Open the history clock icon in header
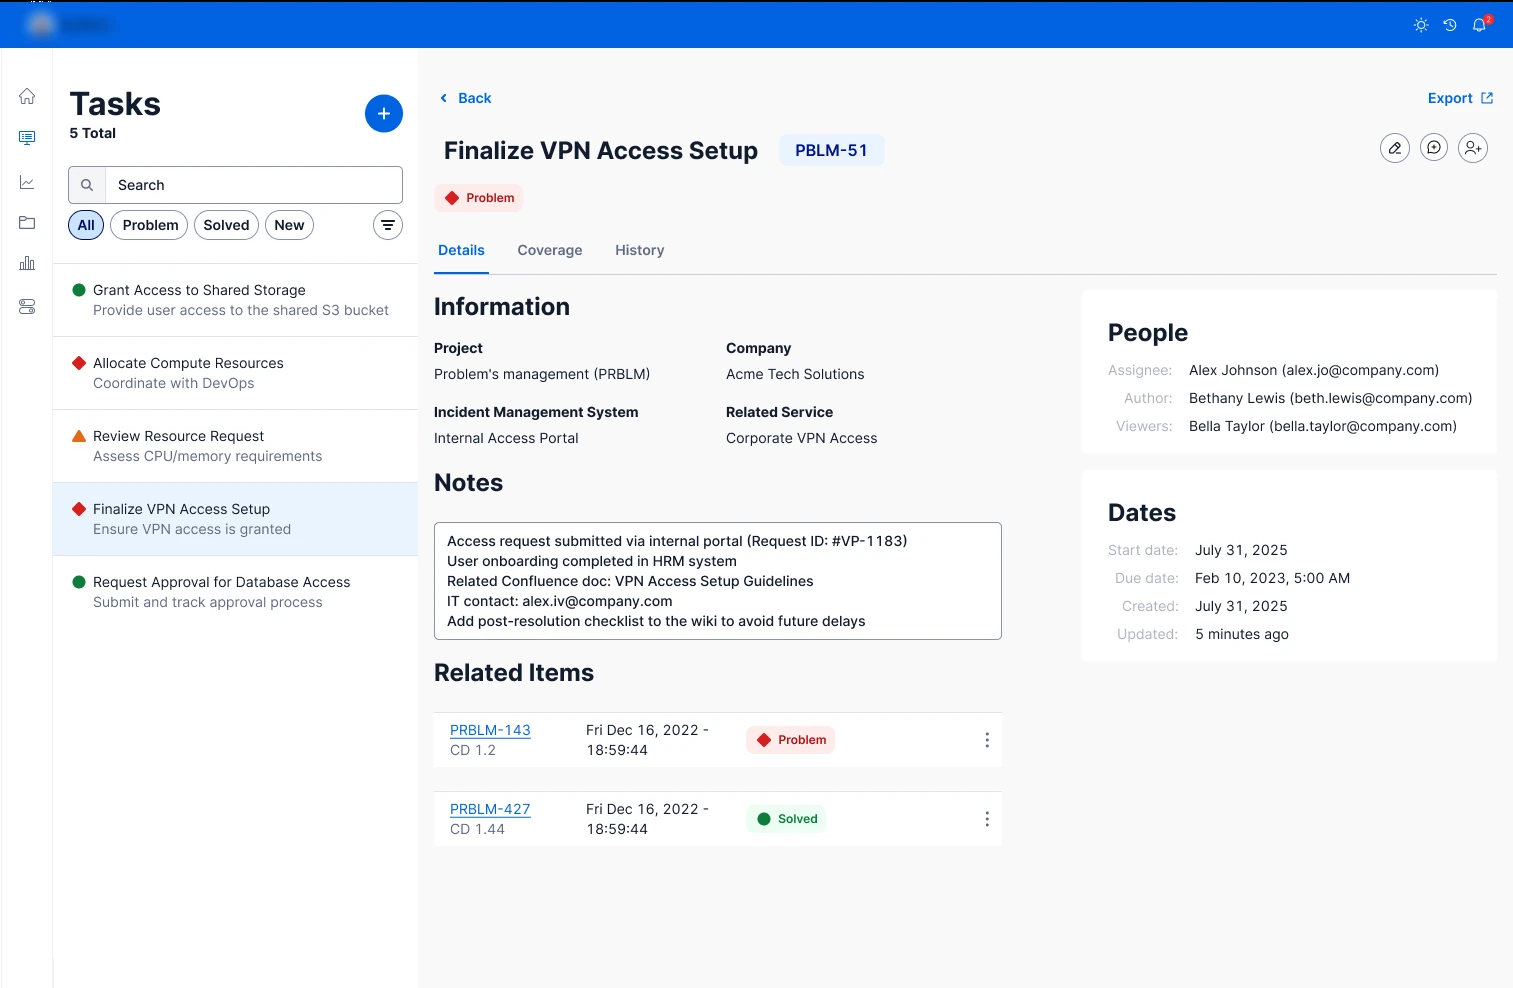 1450,25
